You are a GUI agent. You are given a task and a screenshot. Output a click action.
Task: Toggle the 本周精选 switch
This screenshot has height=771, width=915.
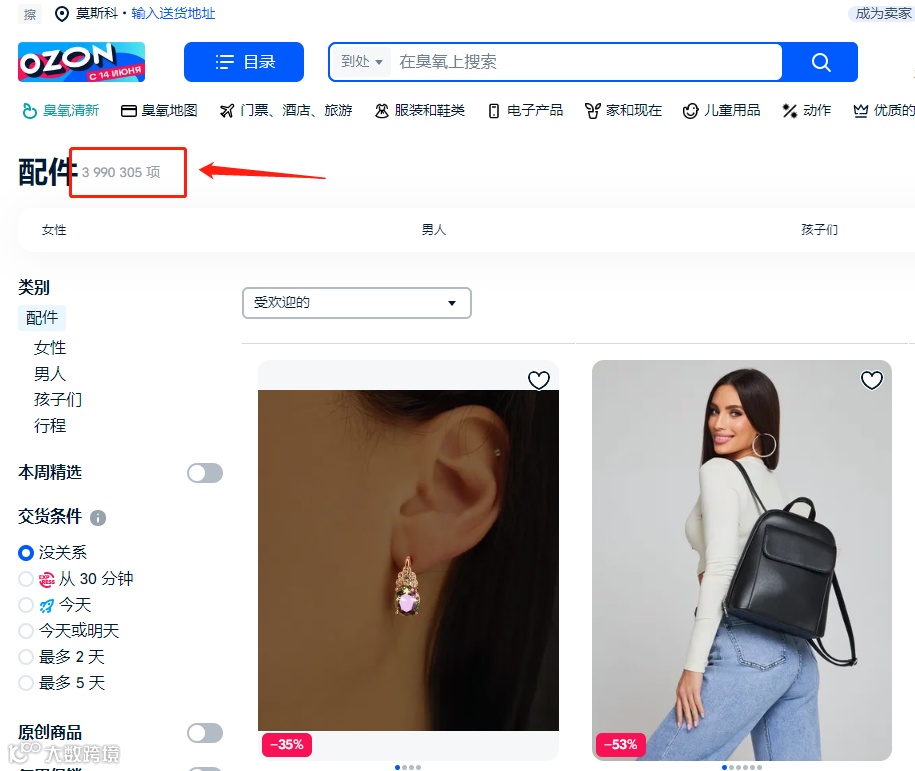pos(205,473)
